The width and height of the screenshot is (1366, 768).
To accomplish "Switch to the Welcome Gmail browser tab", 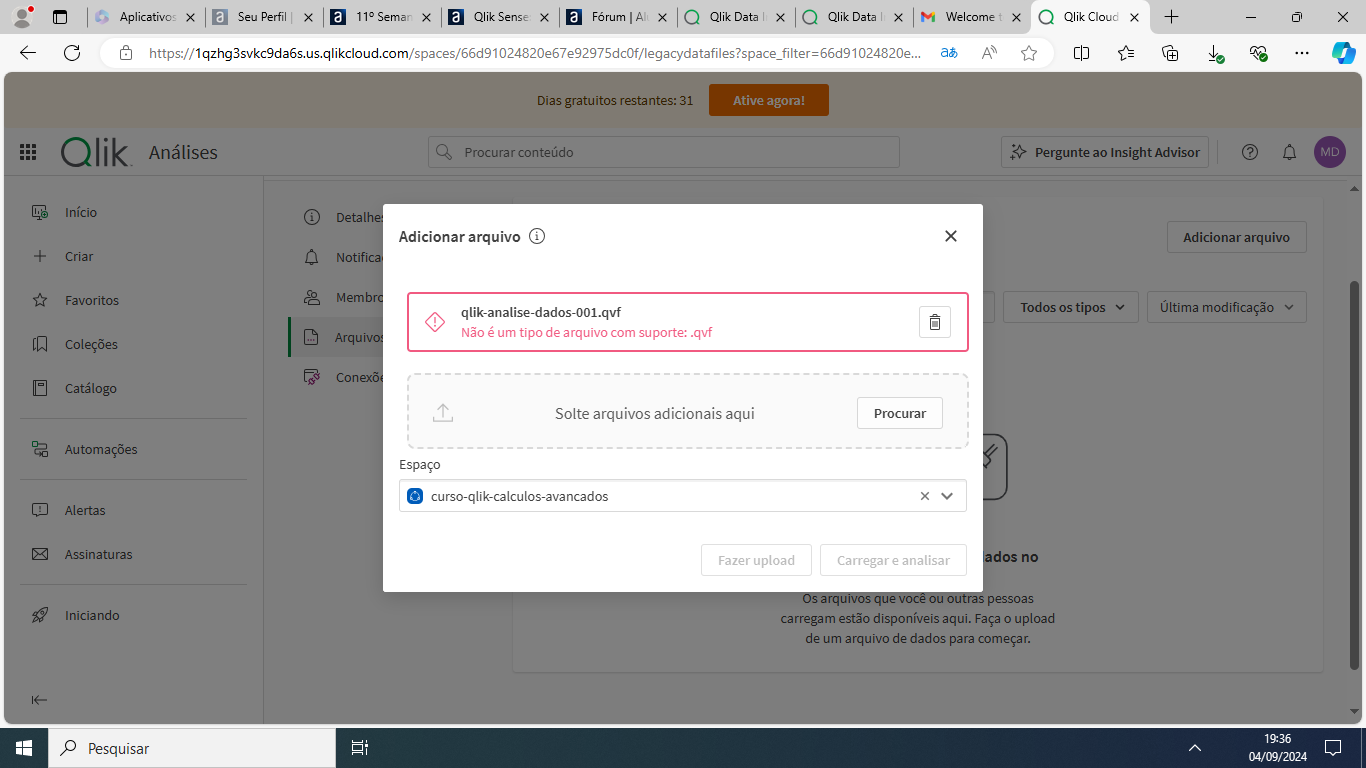I will click(x=970, y=17).
